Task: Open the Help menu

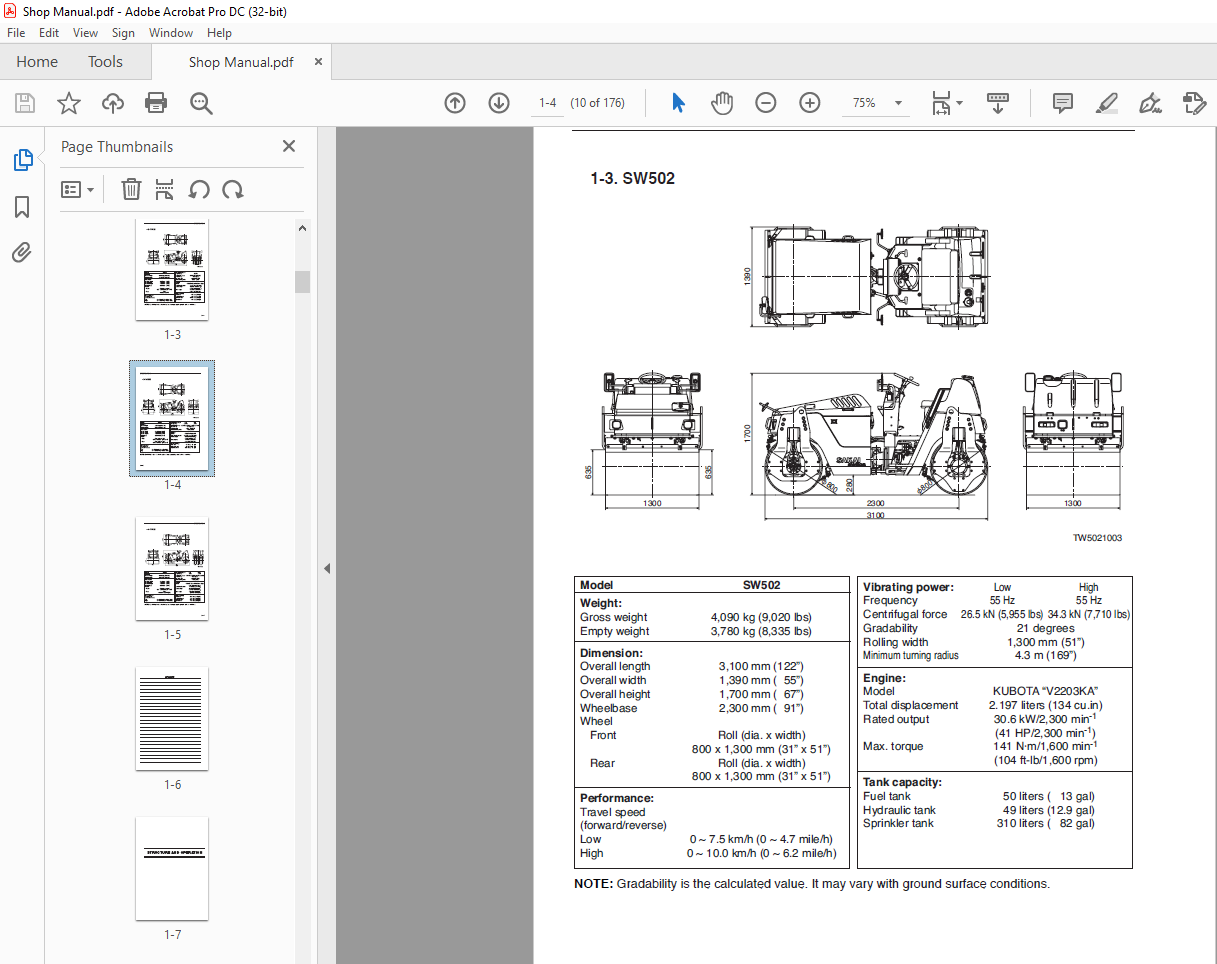Action: [x=219, y=33]
